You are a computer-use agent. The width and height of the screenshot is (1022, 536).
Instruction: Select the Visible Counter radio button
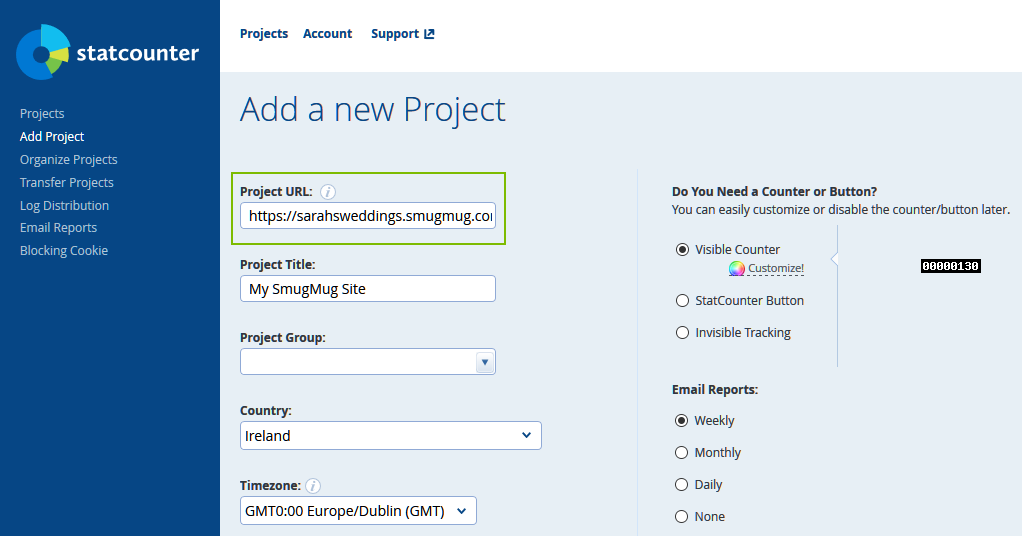point(682,250)
